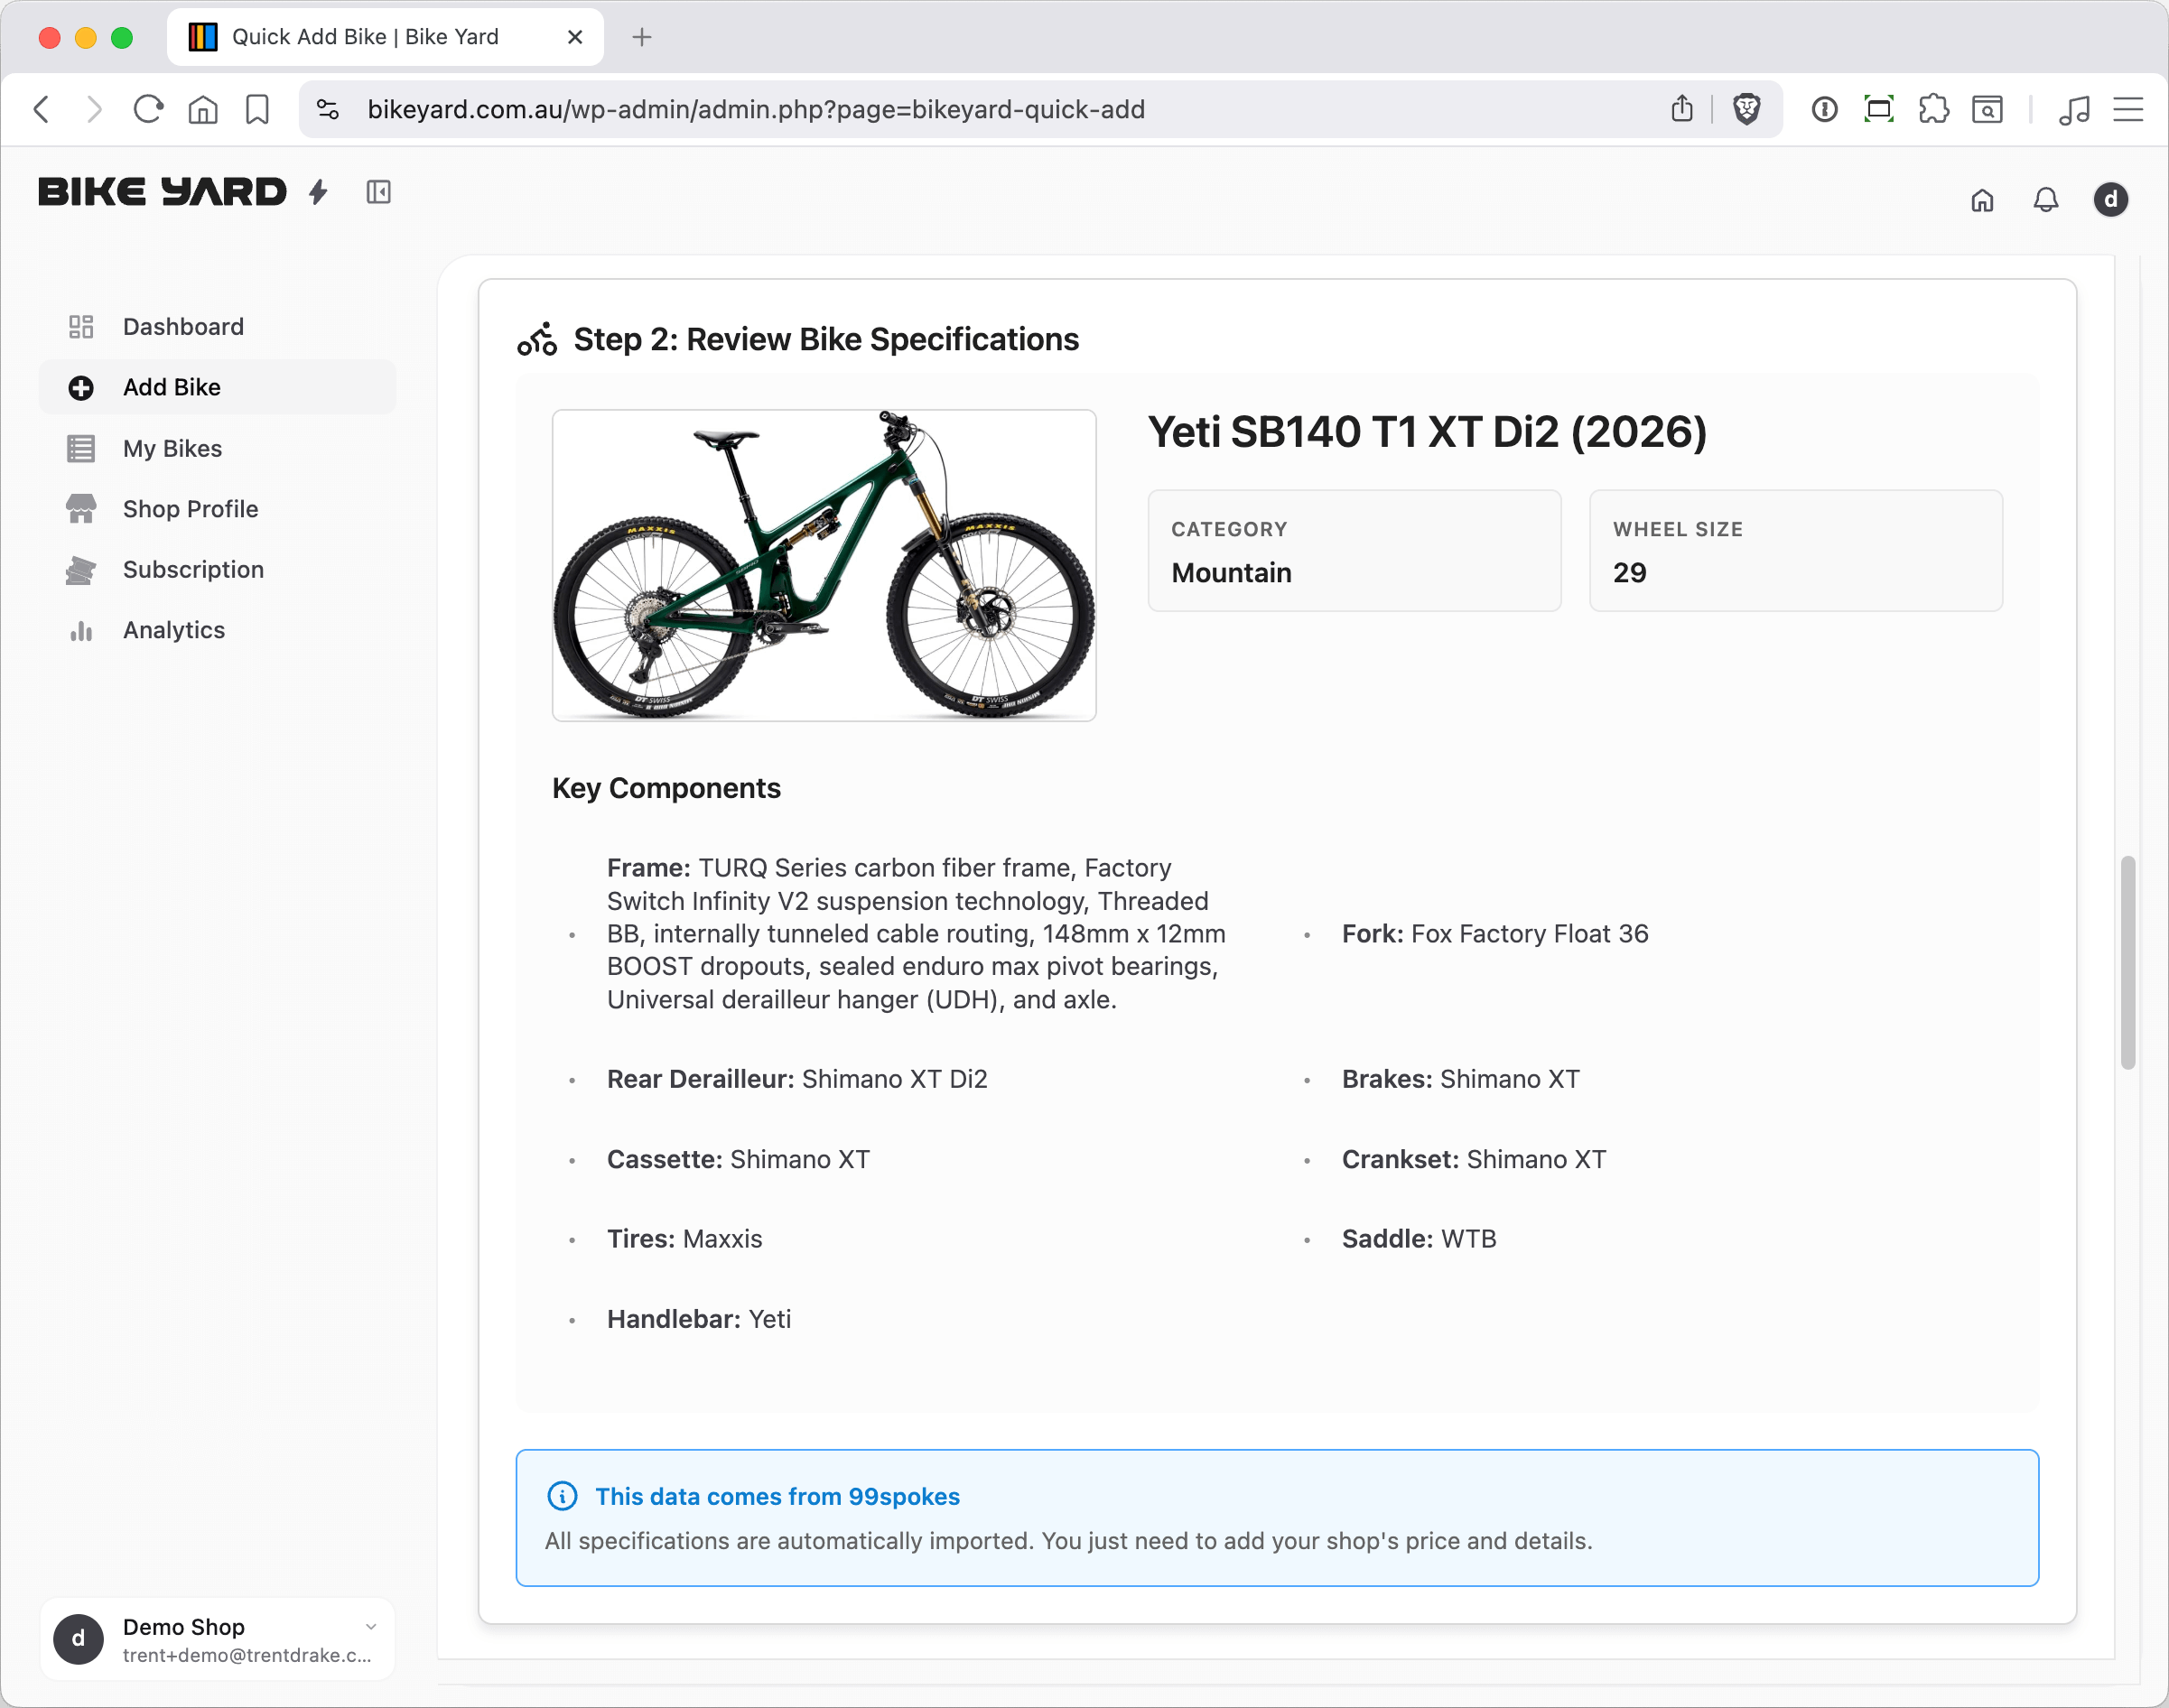This screenshot has width=2169, height=1708.
Task: Open the browser extensions puzzle icon
Action: (1934, 109)
